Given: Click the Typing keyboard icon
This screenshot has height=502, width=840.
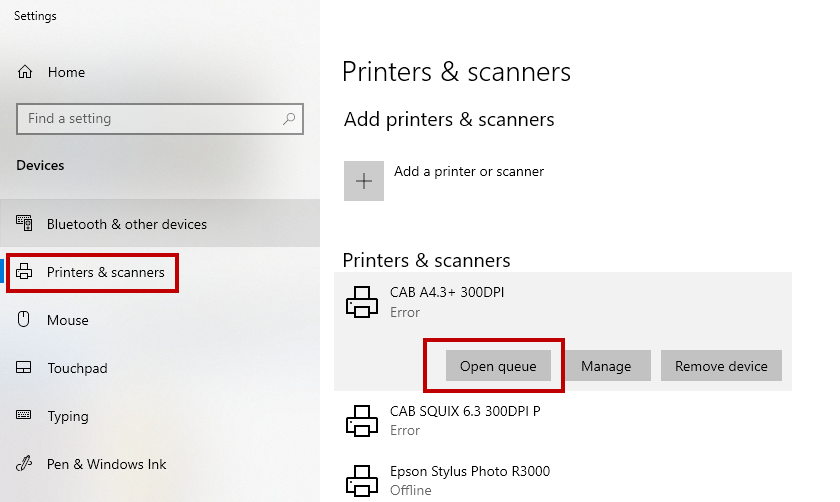Looking at the screenshot, I should tap(25, 416).
